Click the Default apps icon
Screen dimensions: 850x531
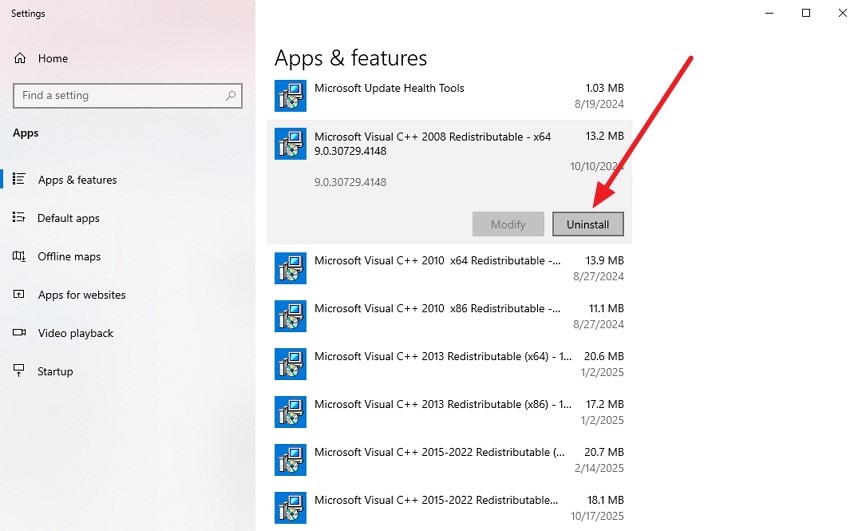(19, 217)
